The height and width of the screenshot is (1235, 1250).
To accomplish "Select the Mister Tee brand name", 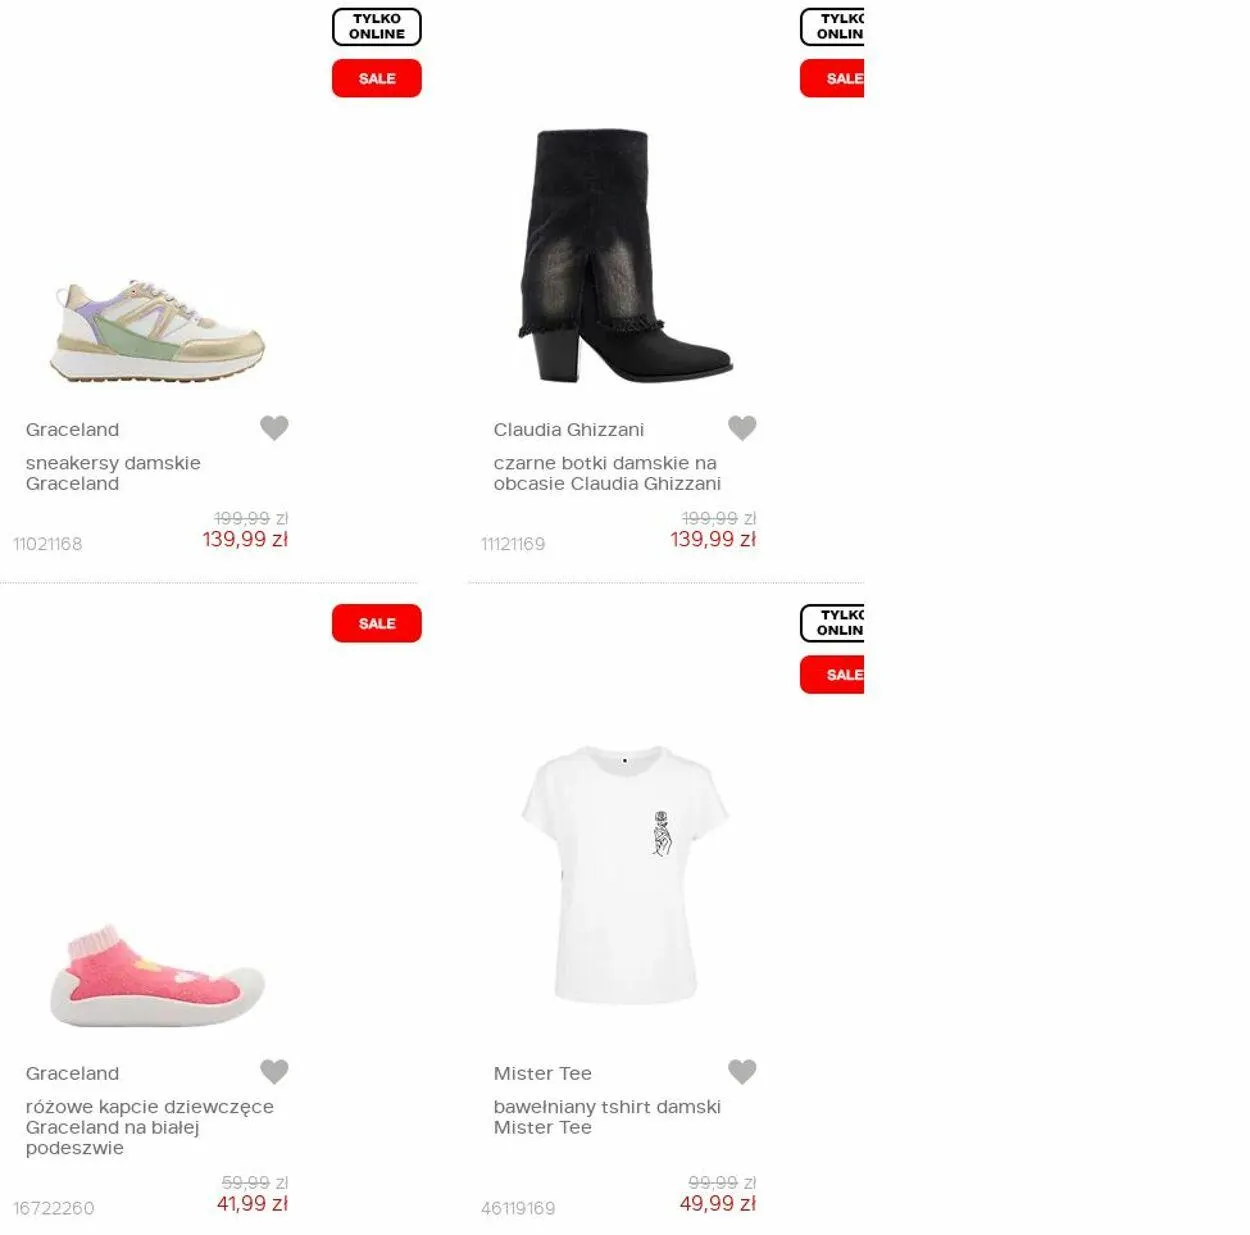I will 543,1074.
